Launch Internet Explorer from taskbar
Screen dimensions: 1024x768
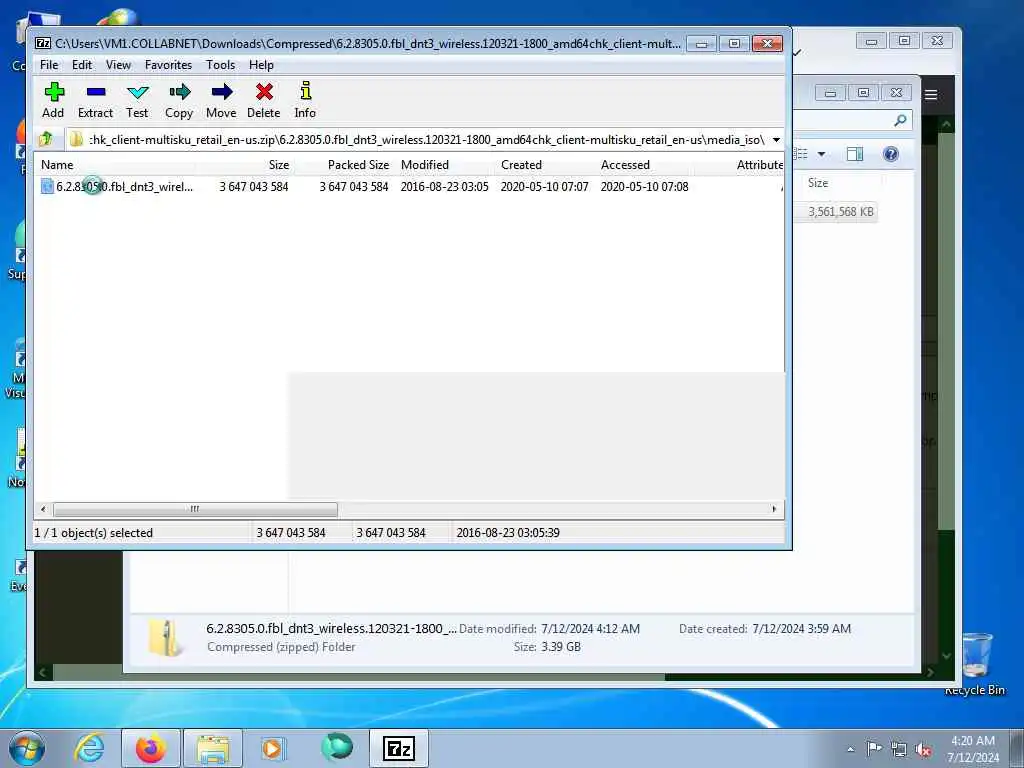coord(89,748)
